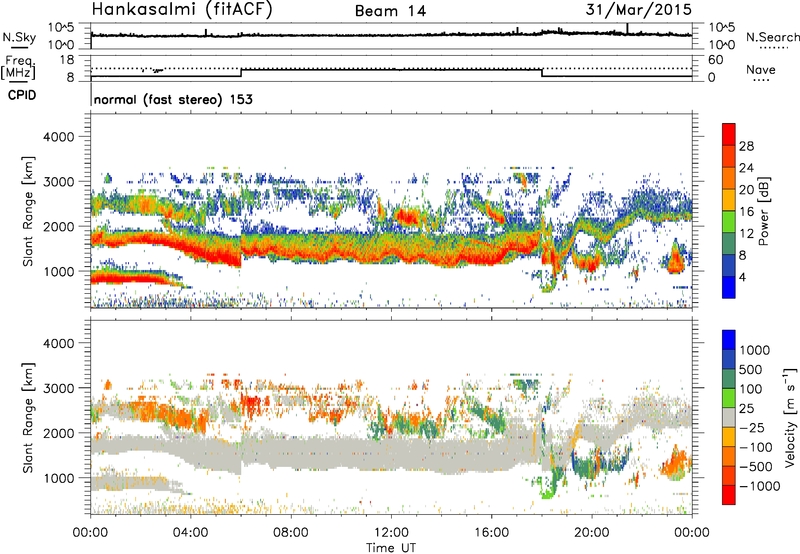Click the Power colorbar blue bottom segment

pos(729,287)
